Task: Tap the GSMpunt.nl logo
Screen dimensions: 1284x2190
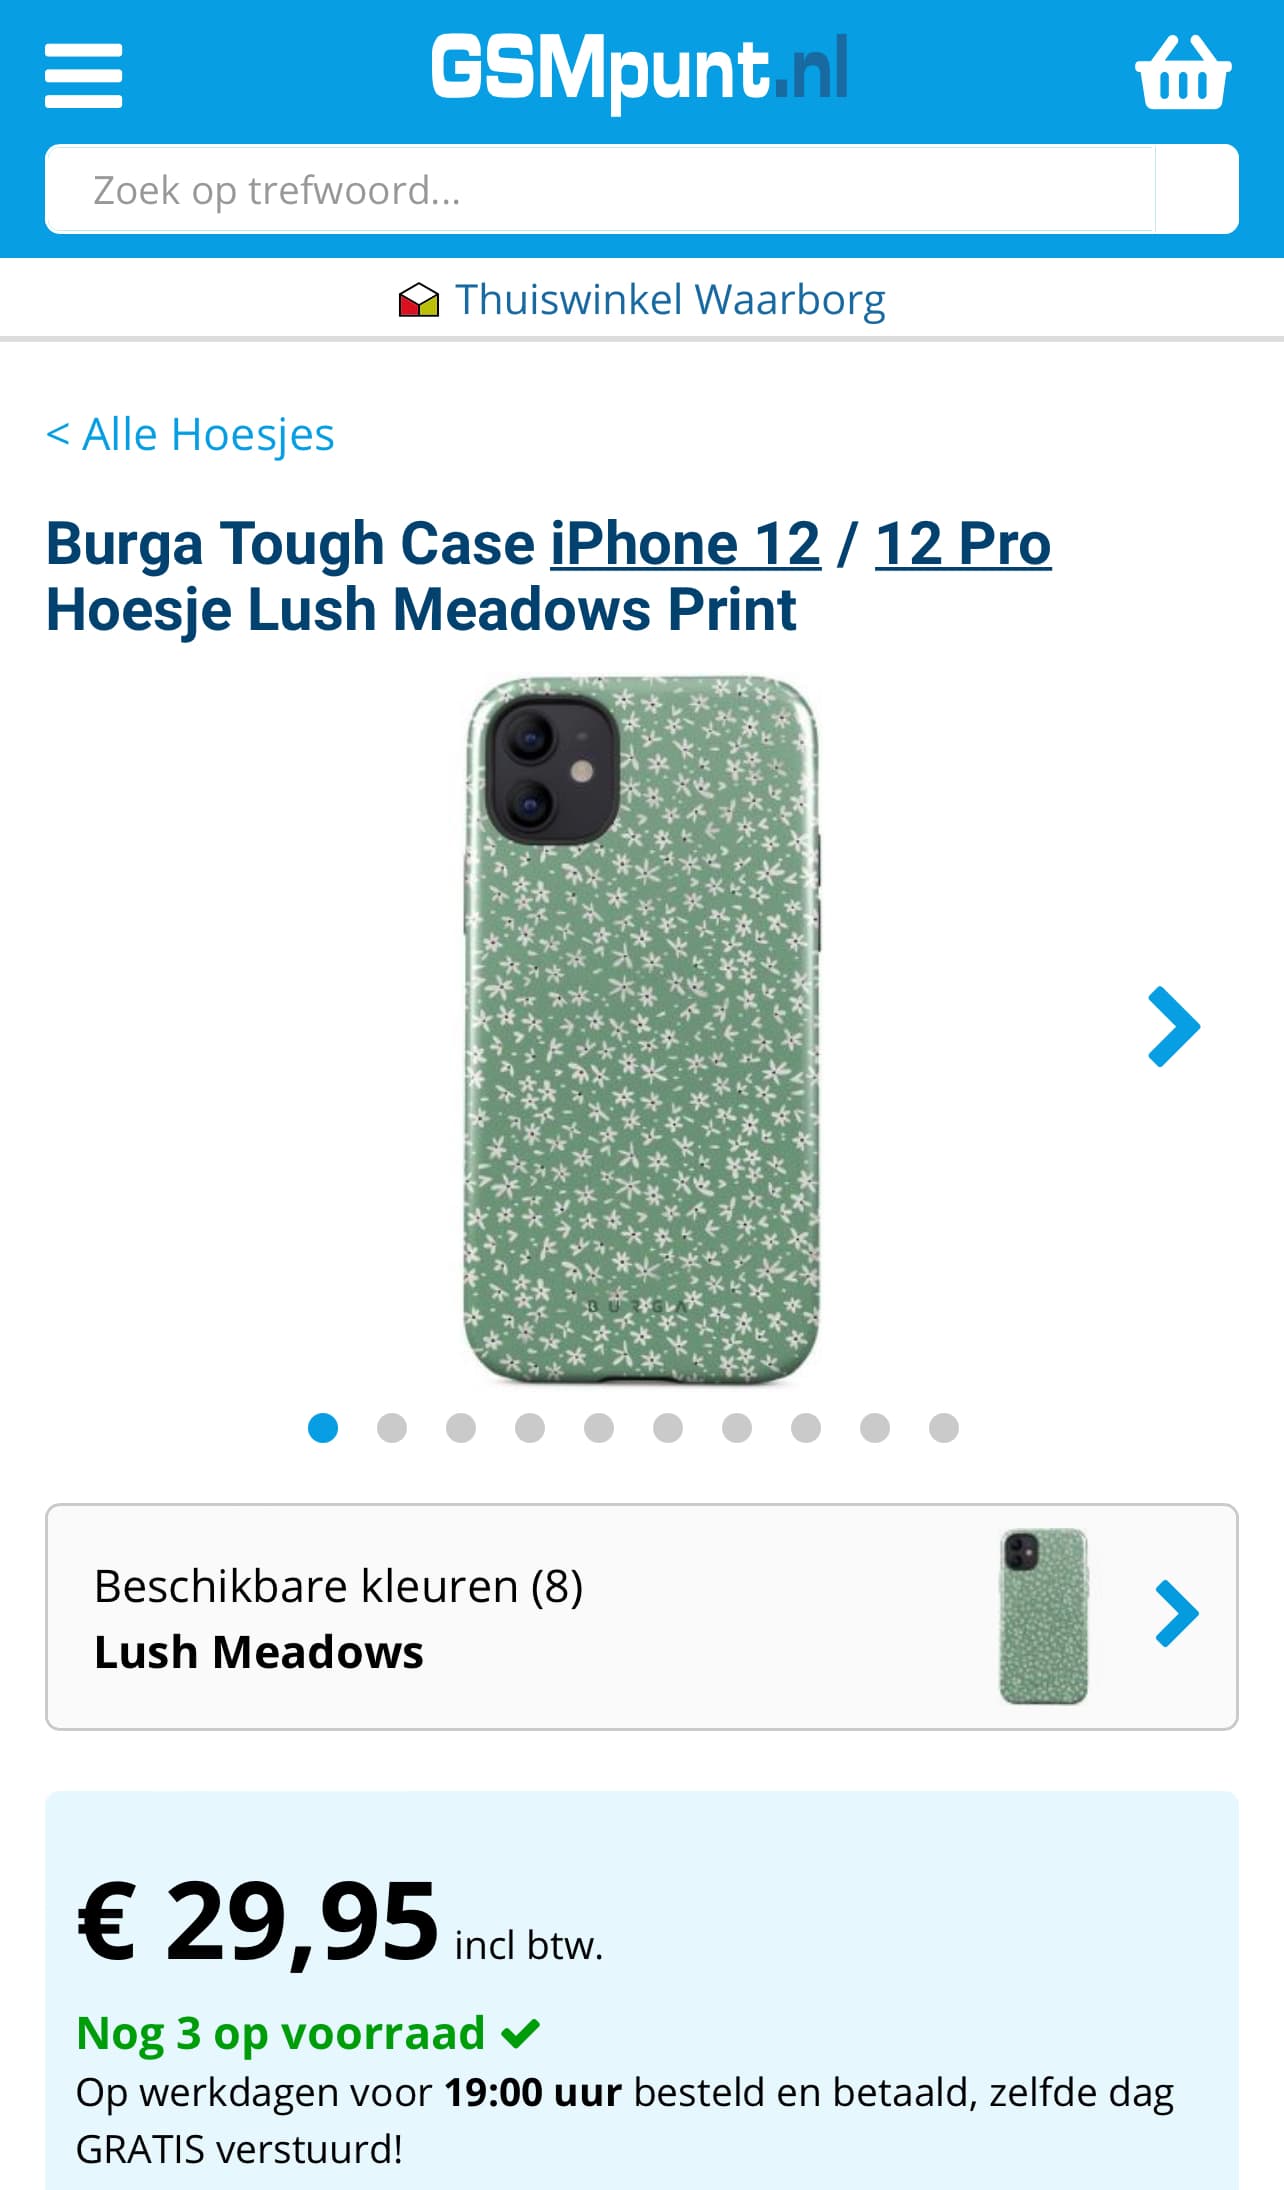Action: (x=640, y=69)
